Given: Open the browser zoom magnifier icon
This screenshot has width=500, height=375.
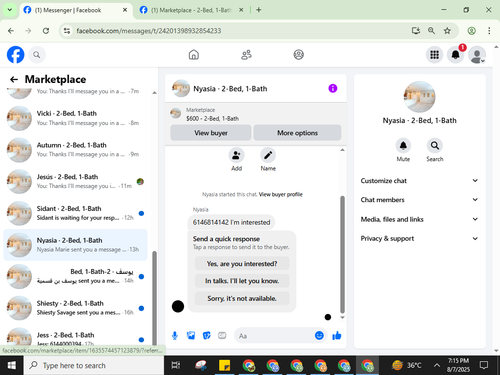Looking at the screenshot, I should coord(431,31).
